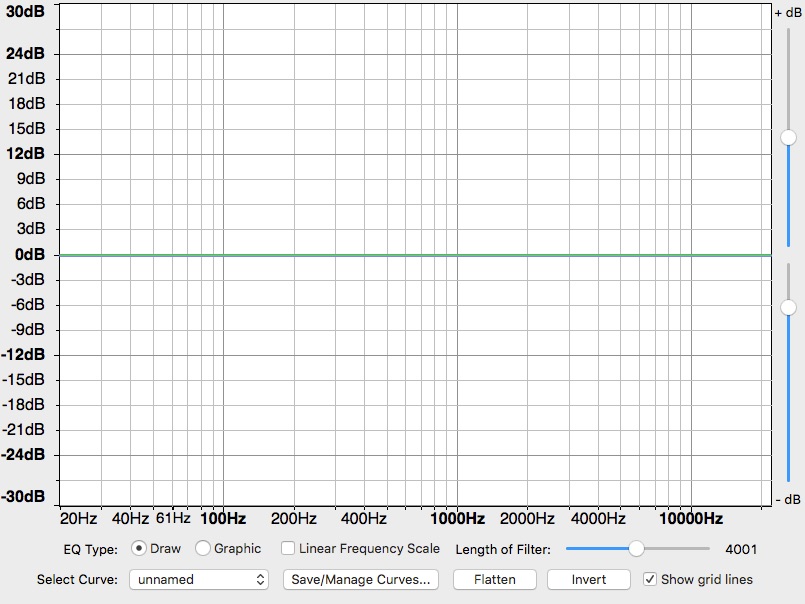
Task: Click the 24dB axis label
Action: pyautogui.click(x=25, y=53)
